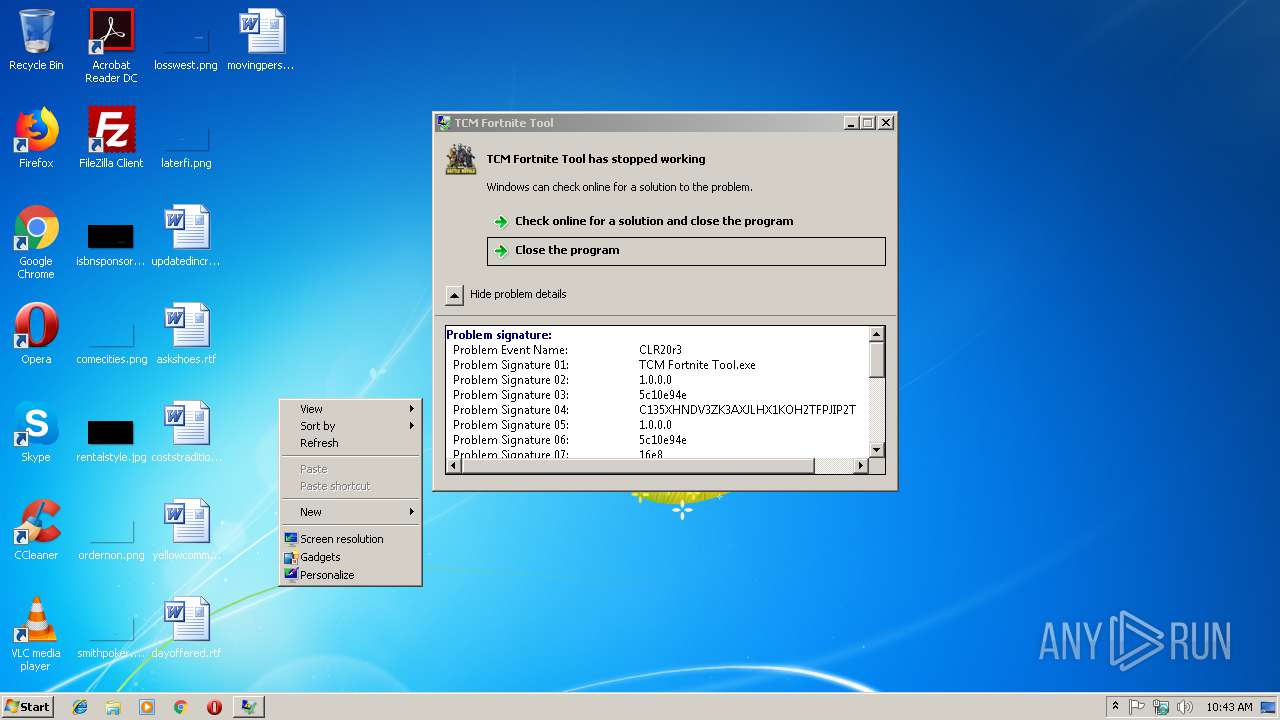Select the askshoes.rtf document icon
The image size is (1280, 720).
[186, 334]
